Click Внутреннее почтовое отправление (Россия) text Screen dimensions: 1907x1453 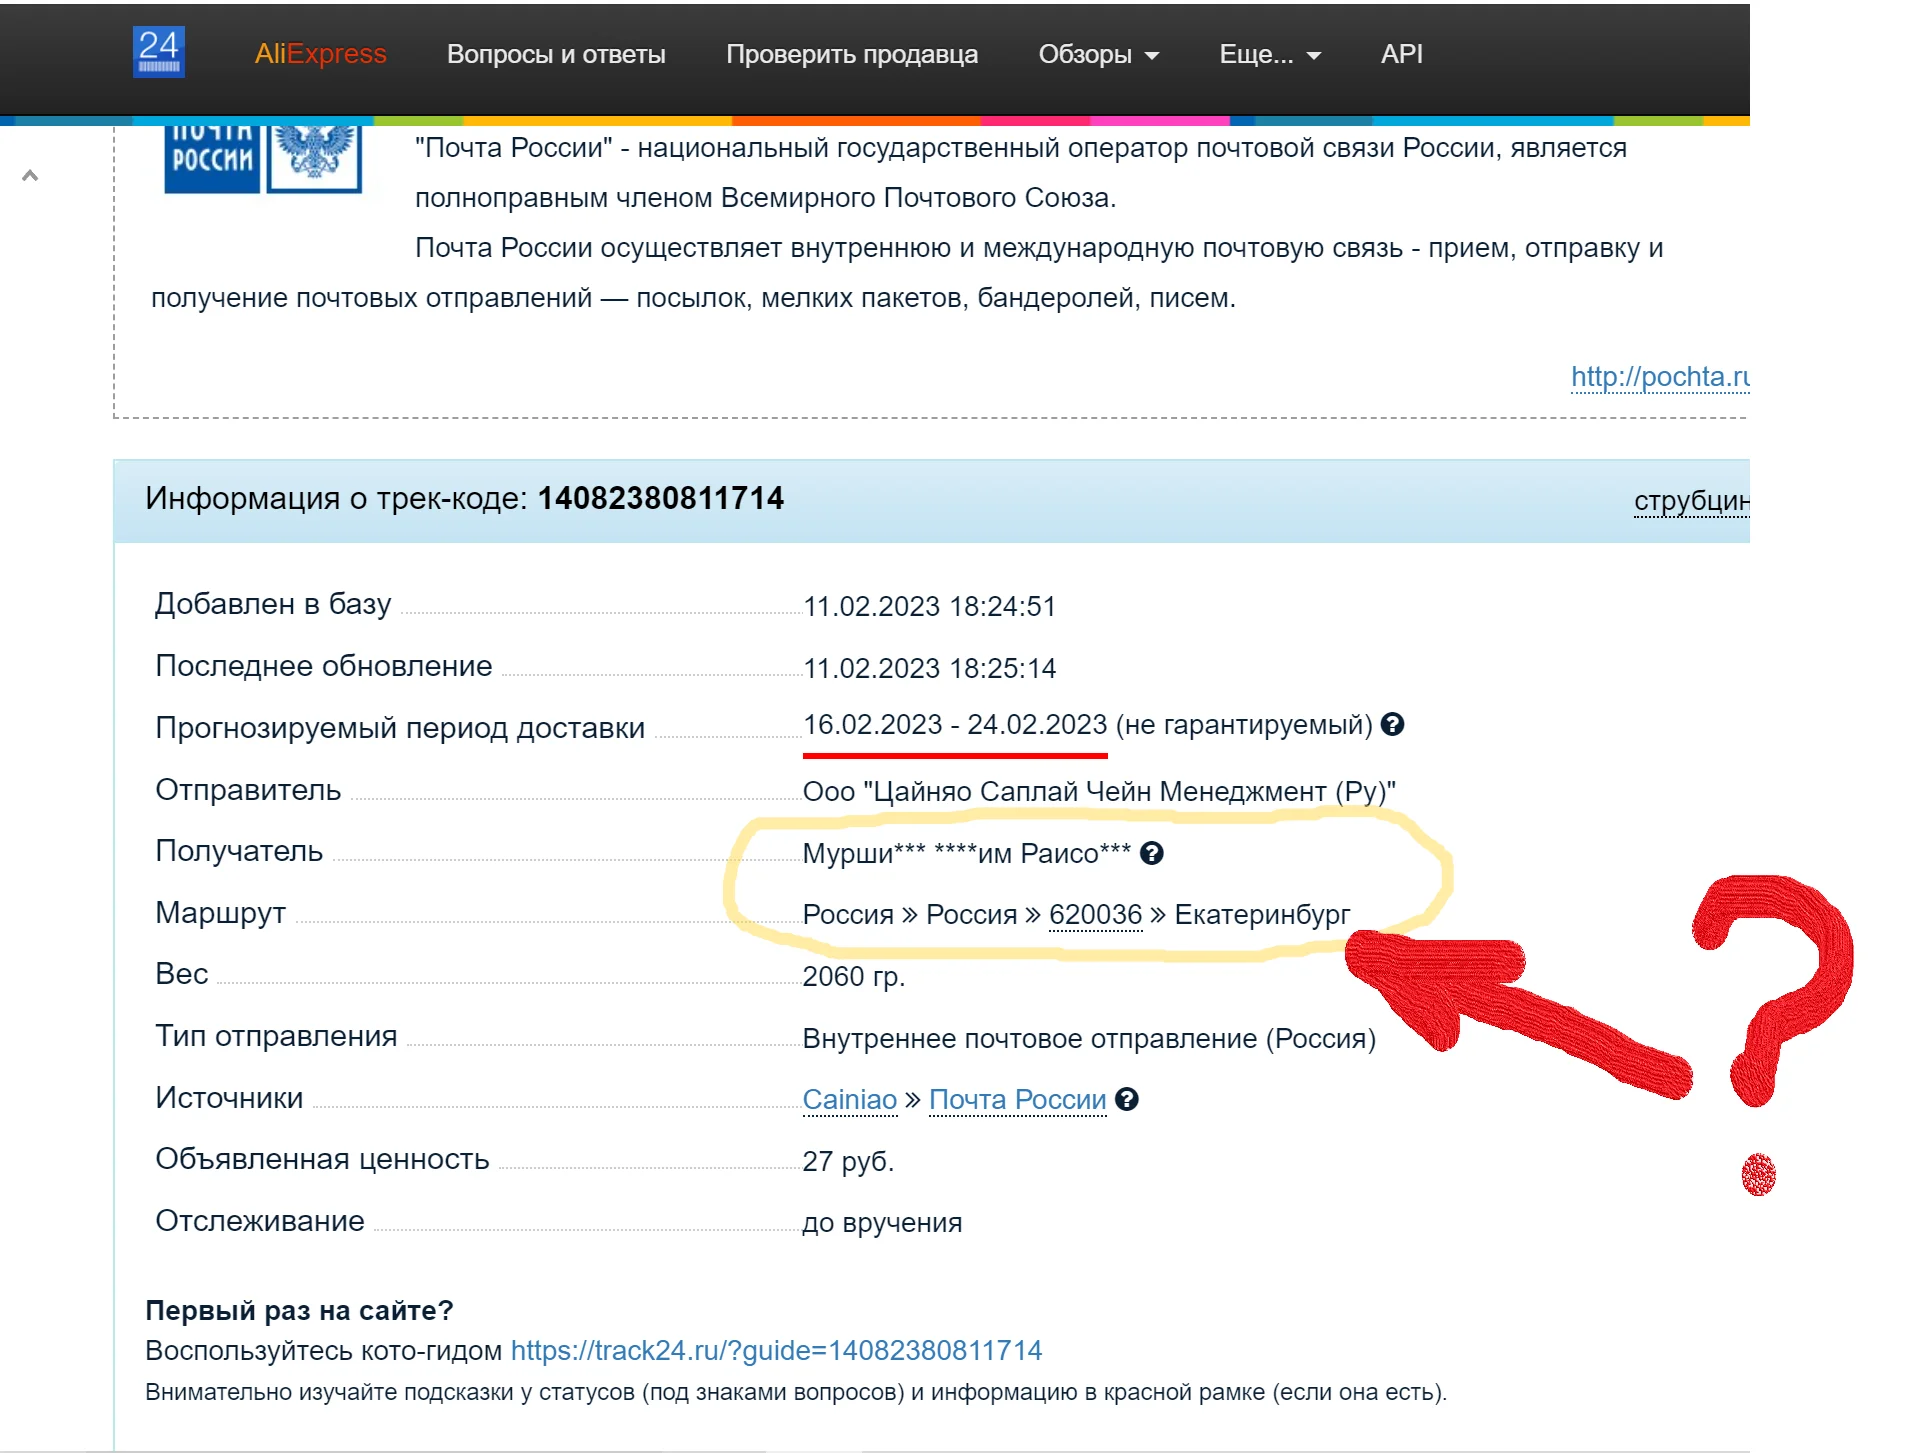[x=1089, y=1038]
